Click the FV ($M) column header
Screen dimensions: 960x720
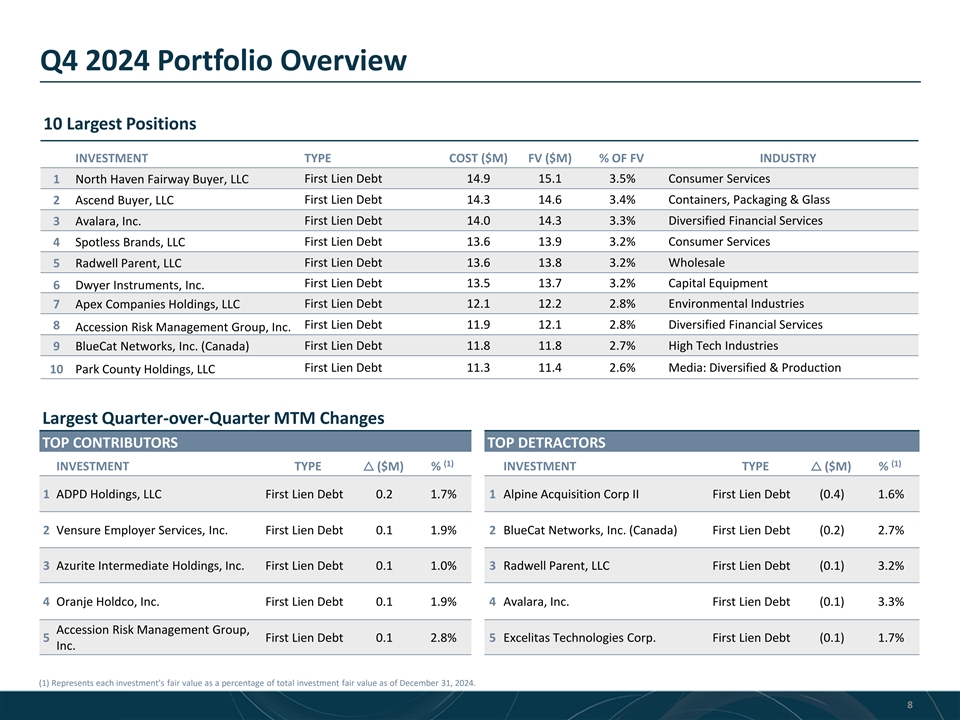(x=549, y=158)
